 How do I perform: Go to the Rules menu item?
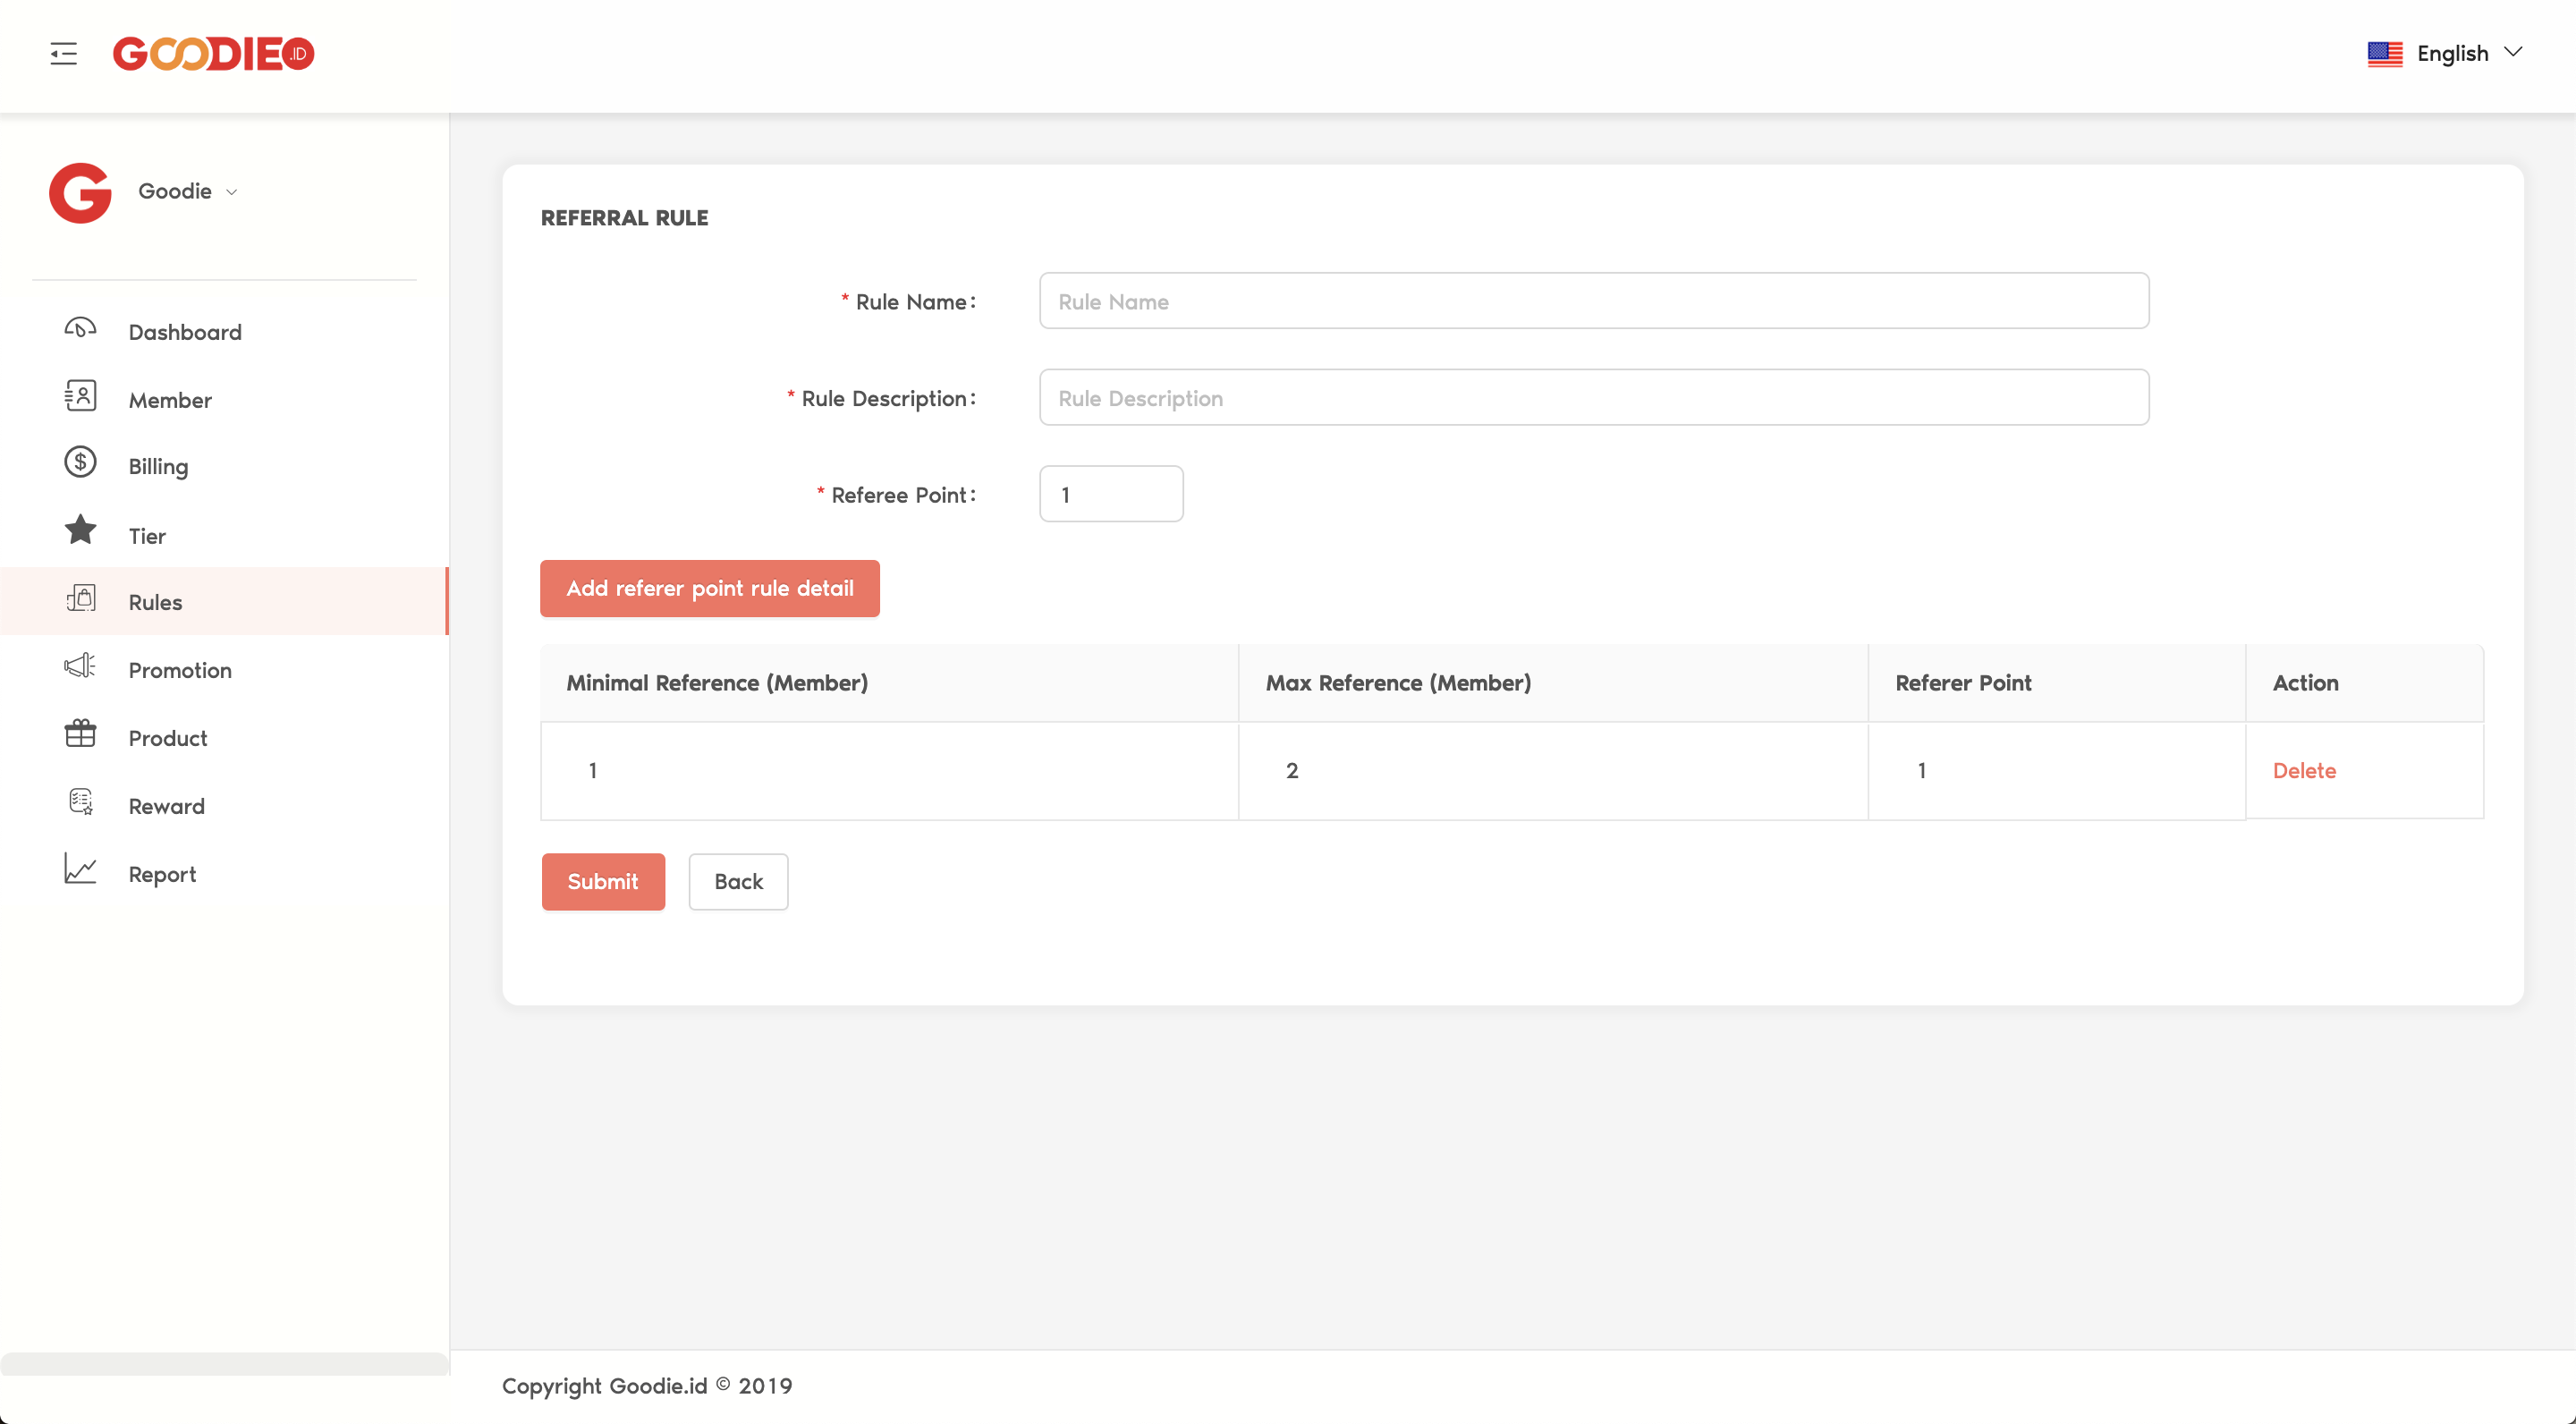(x=155, y=602)
